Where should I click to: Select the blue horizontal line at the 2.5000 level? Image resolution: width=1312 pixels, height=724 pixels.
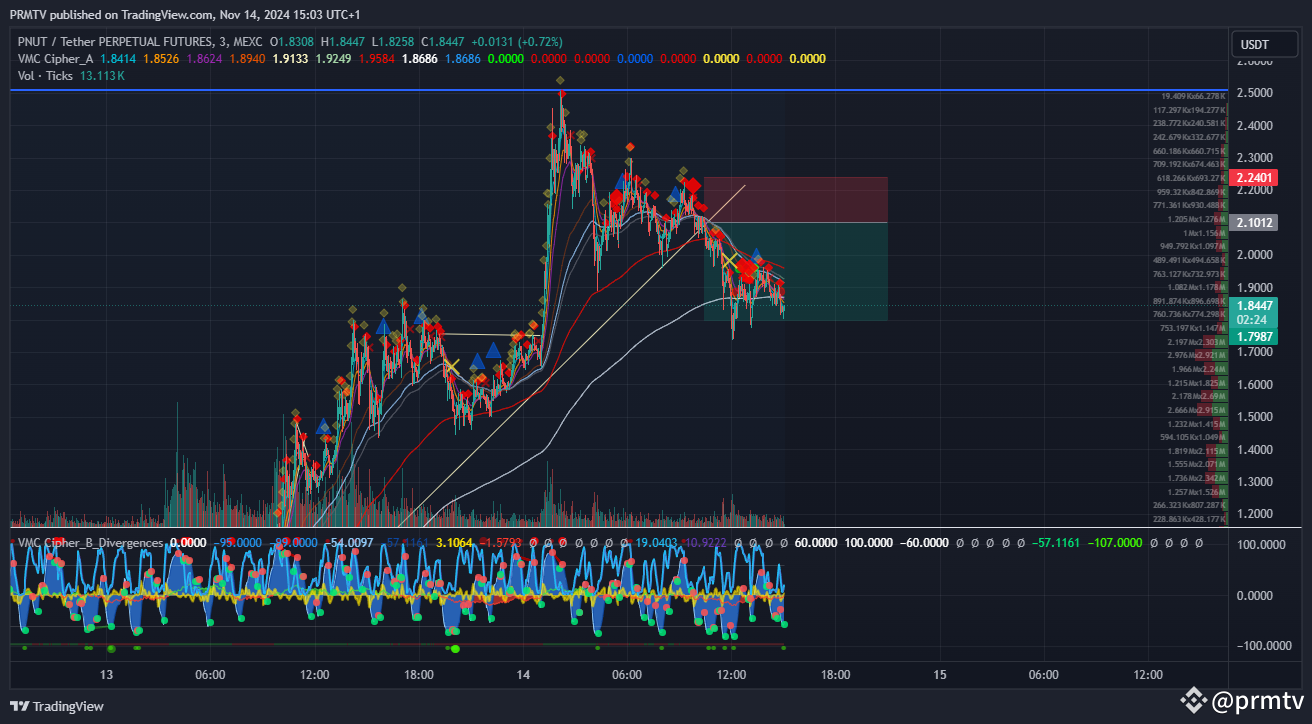coord(620,91)
